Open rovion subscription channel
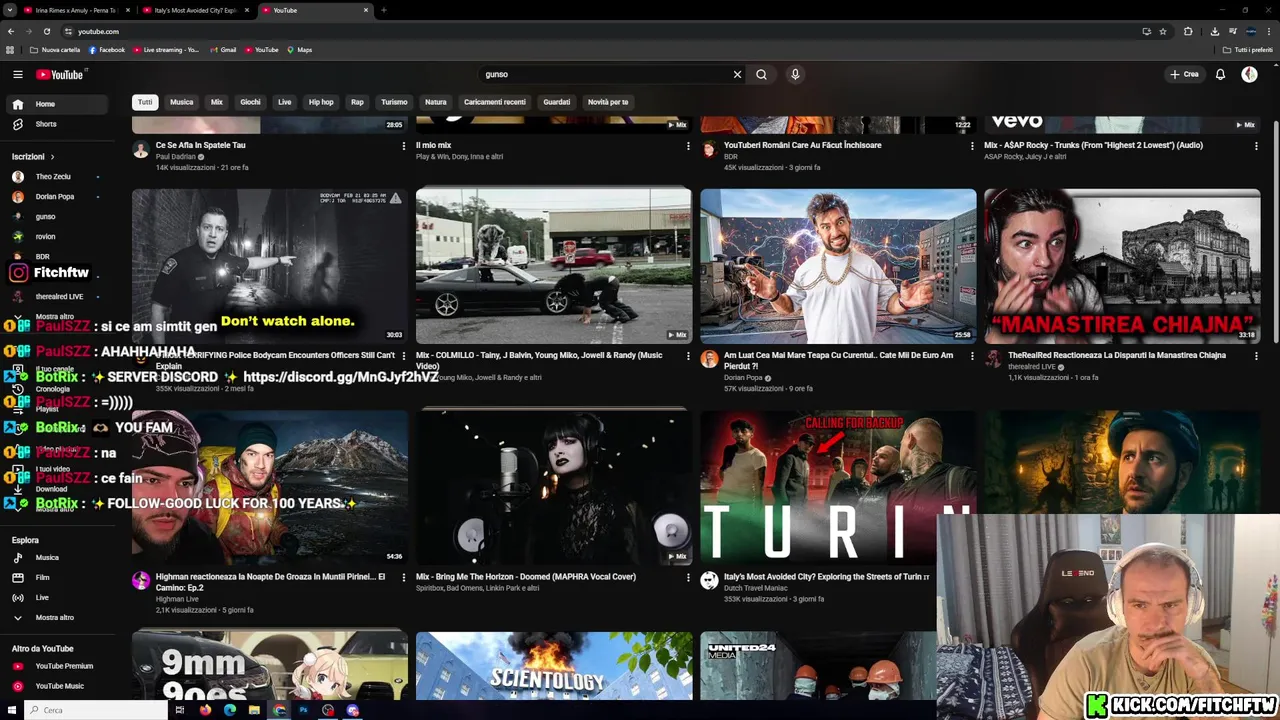The width and height of the screenshot is (1280, 720). pyautogui.click(x=58, y=237)
